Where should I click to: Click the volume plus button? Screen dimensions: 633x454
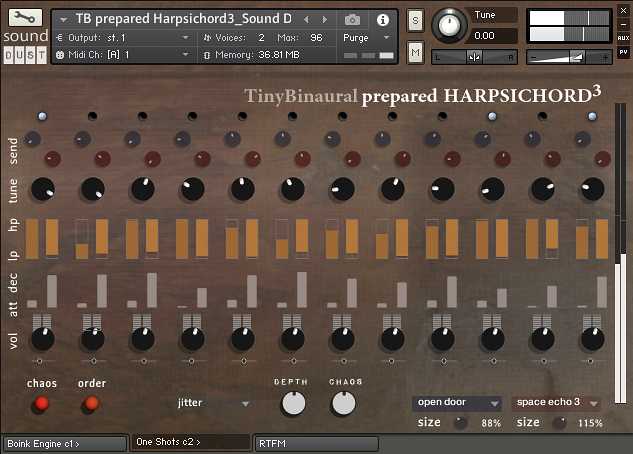pyautogui.click(x=605, y=58)
